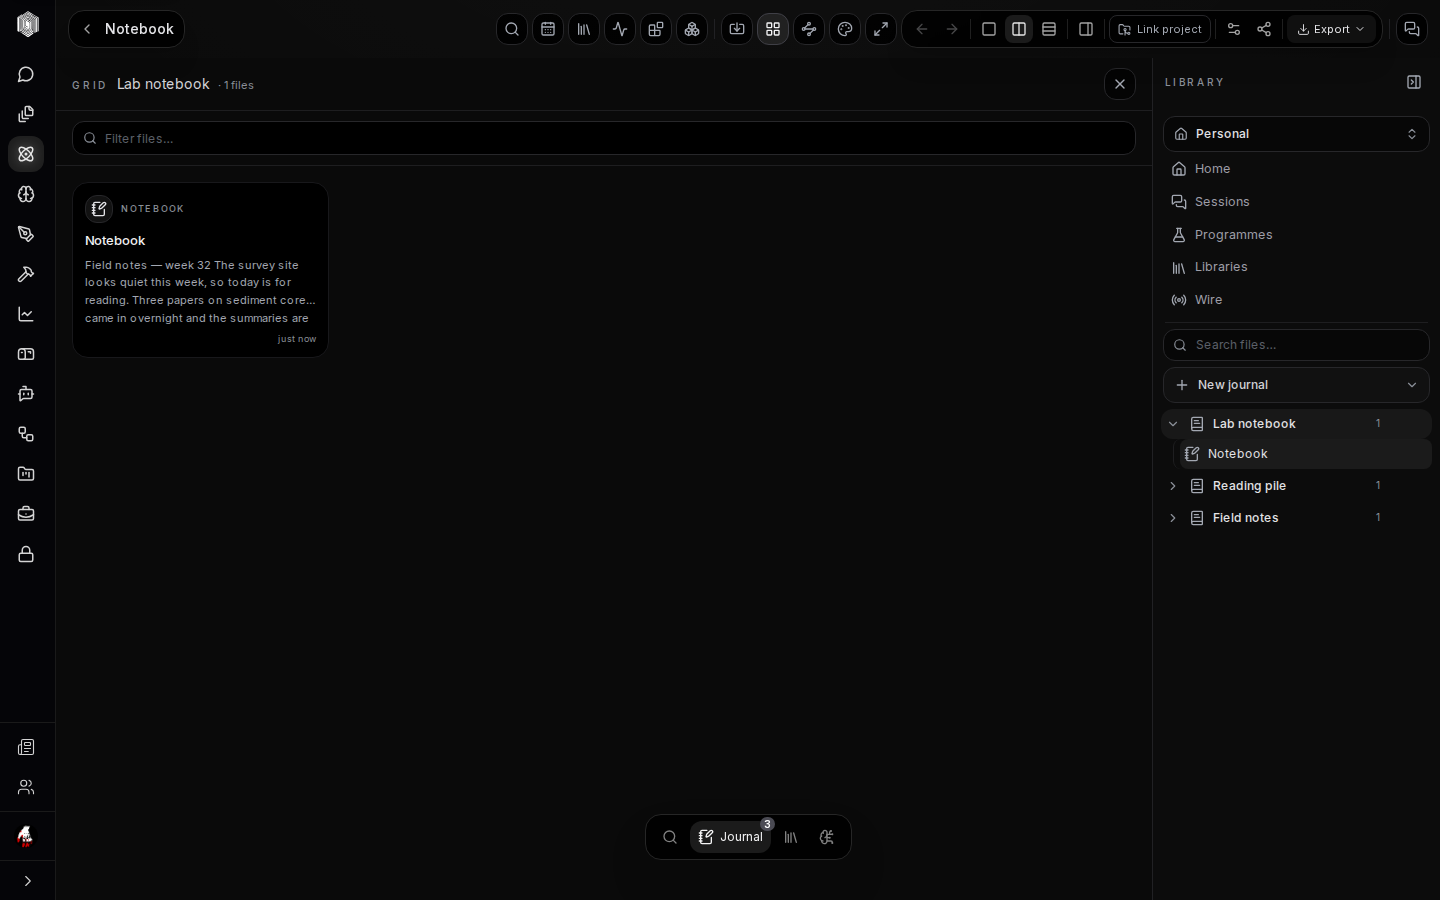Open the pen nib sidebar icon
The width and height of the screenshot is (1440, 900).
(x=26, y=235)
